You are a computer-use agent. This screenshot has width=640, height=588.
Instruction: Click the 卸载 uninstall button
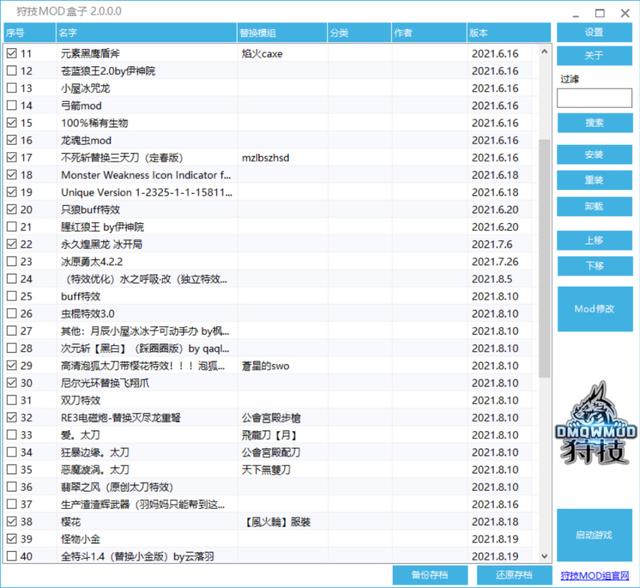594,206
